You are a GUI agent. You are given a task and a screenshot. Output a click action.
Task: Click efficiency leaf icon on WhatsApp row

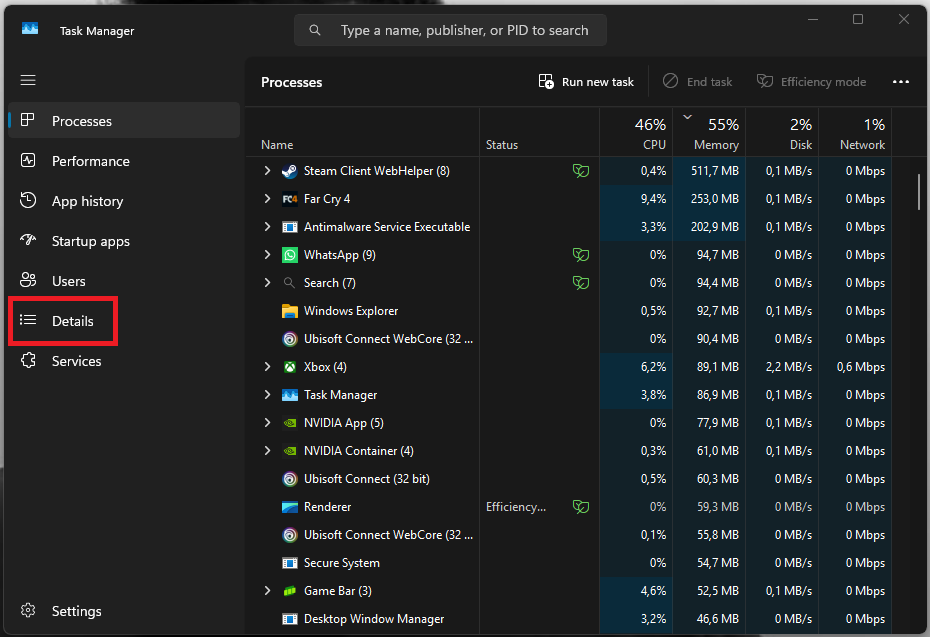coord(581,255)
